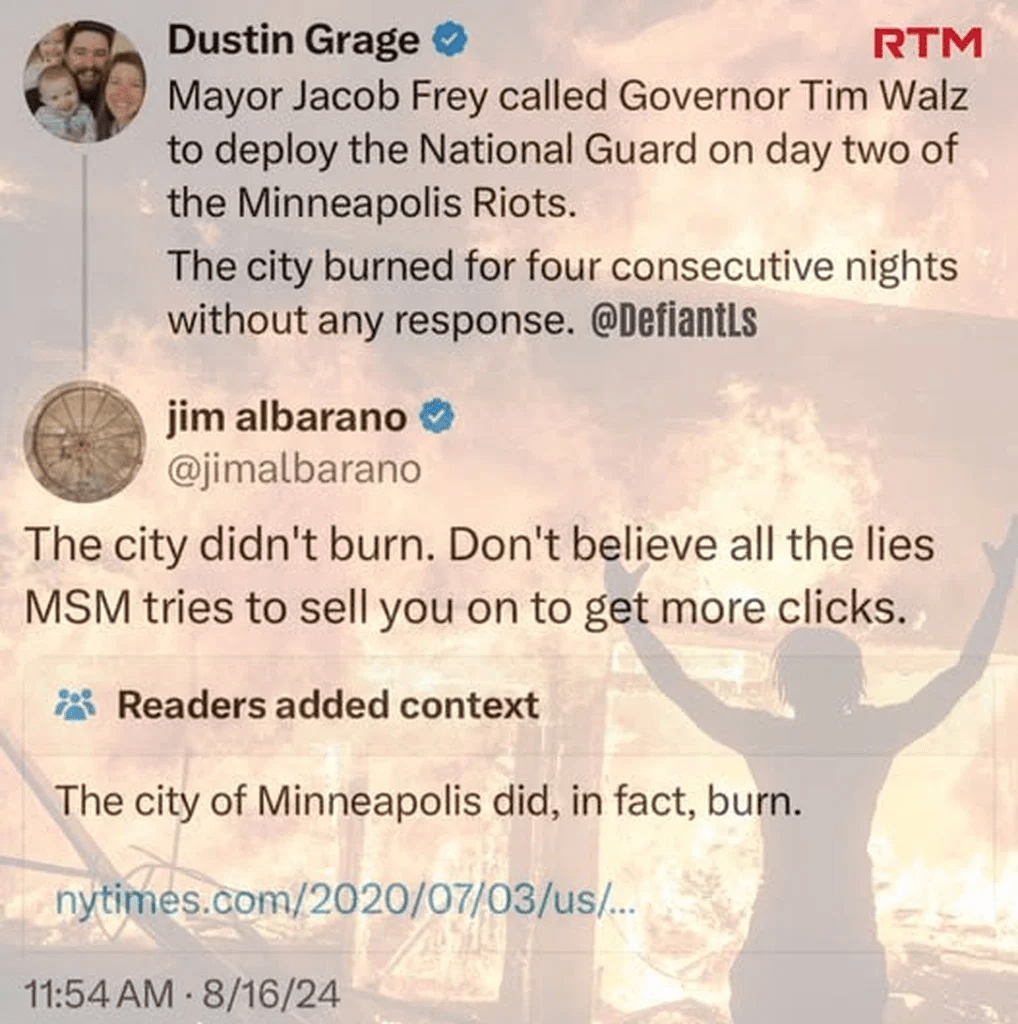Screen dimensions: 1018x1024
Task: Click the Readers added context people icon
Action: click(x=75, y=705)
